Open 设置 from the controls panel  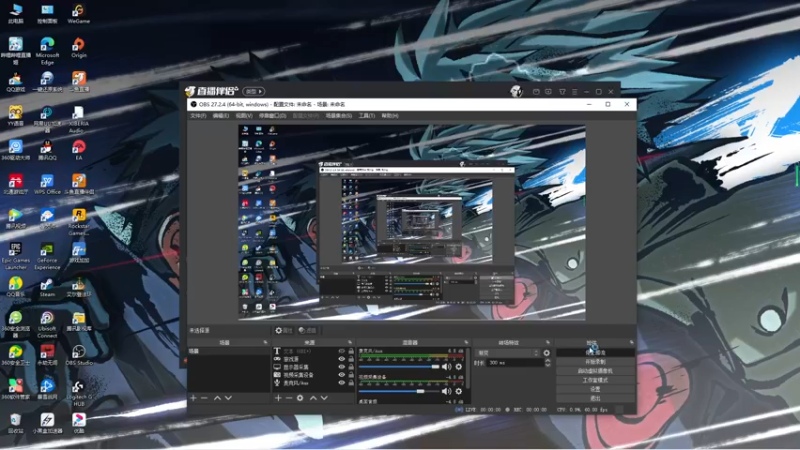(x=595, y=389)
